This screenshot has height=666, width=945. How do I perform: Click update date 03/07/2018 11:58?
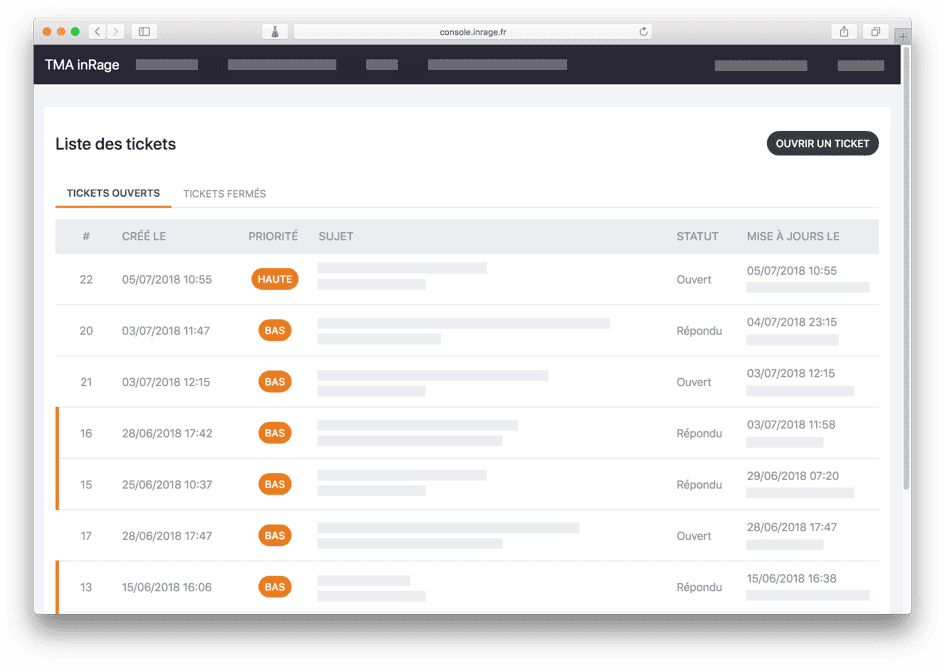791,424
